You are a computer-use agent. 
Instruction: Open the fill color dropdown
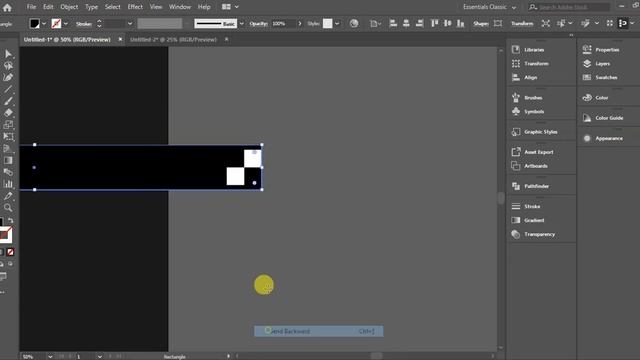[x=44, y=24]
